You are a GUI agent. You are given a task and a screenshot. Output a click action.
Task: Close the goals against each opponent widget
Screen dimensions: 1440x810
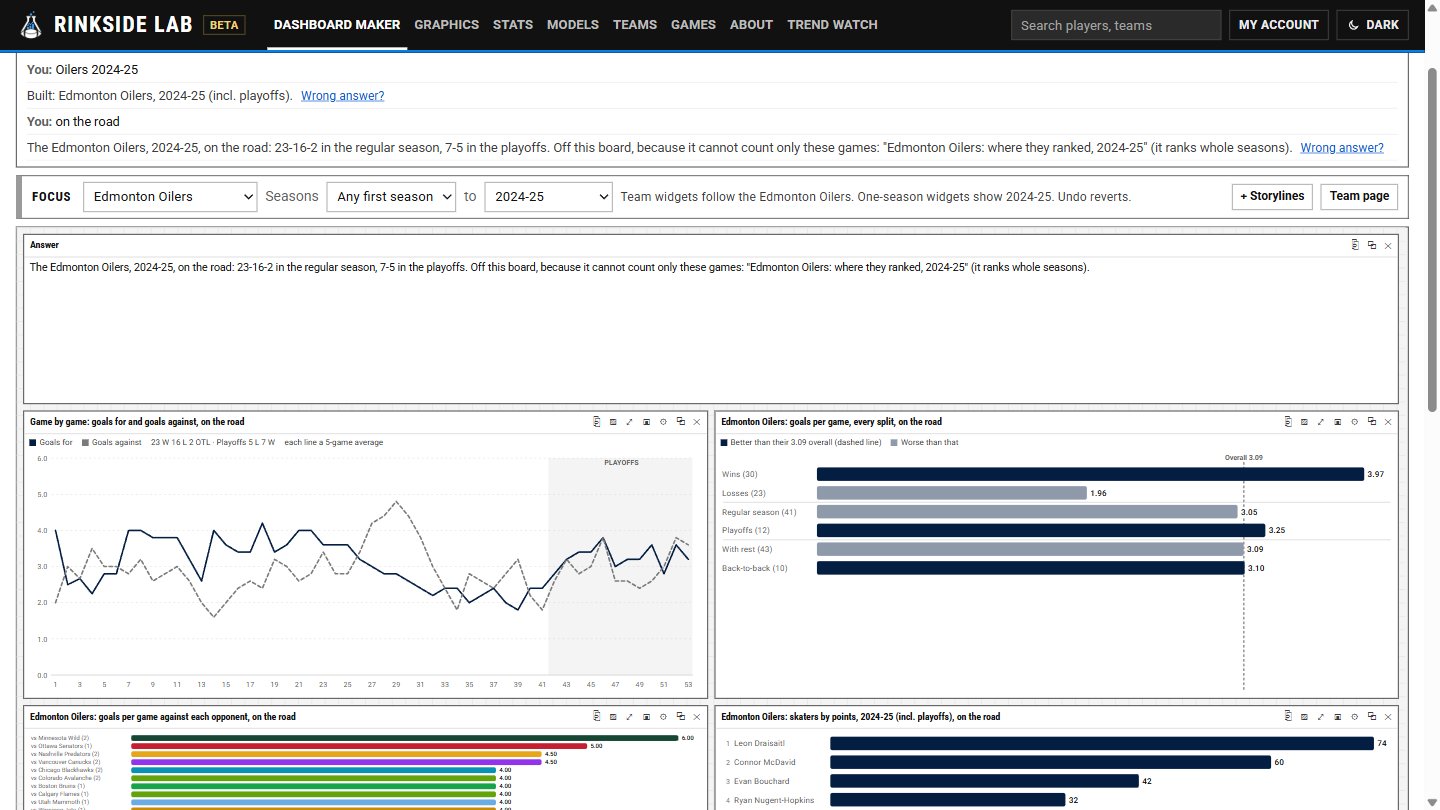(x=697, y=716)
